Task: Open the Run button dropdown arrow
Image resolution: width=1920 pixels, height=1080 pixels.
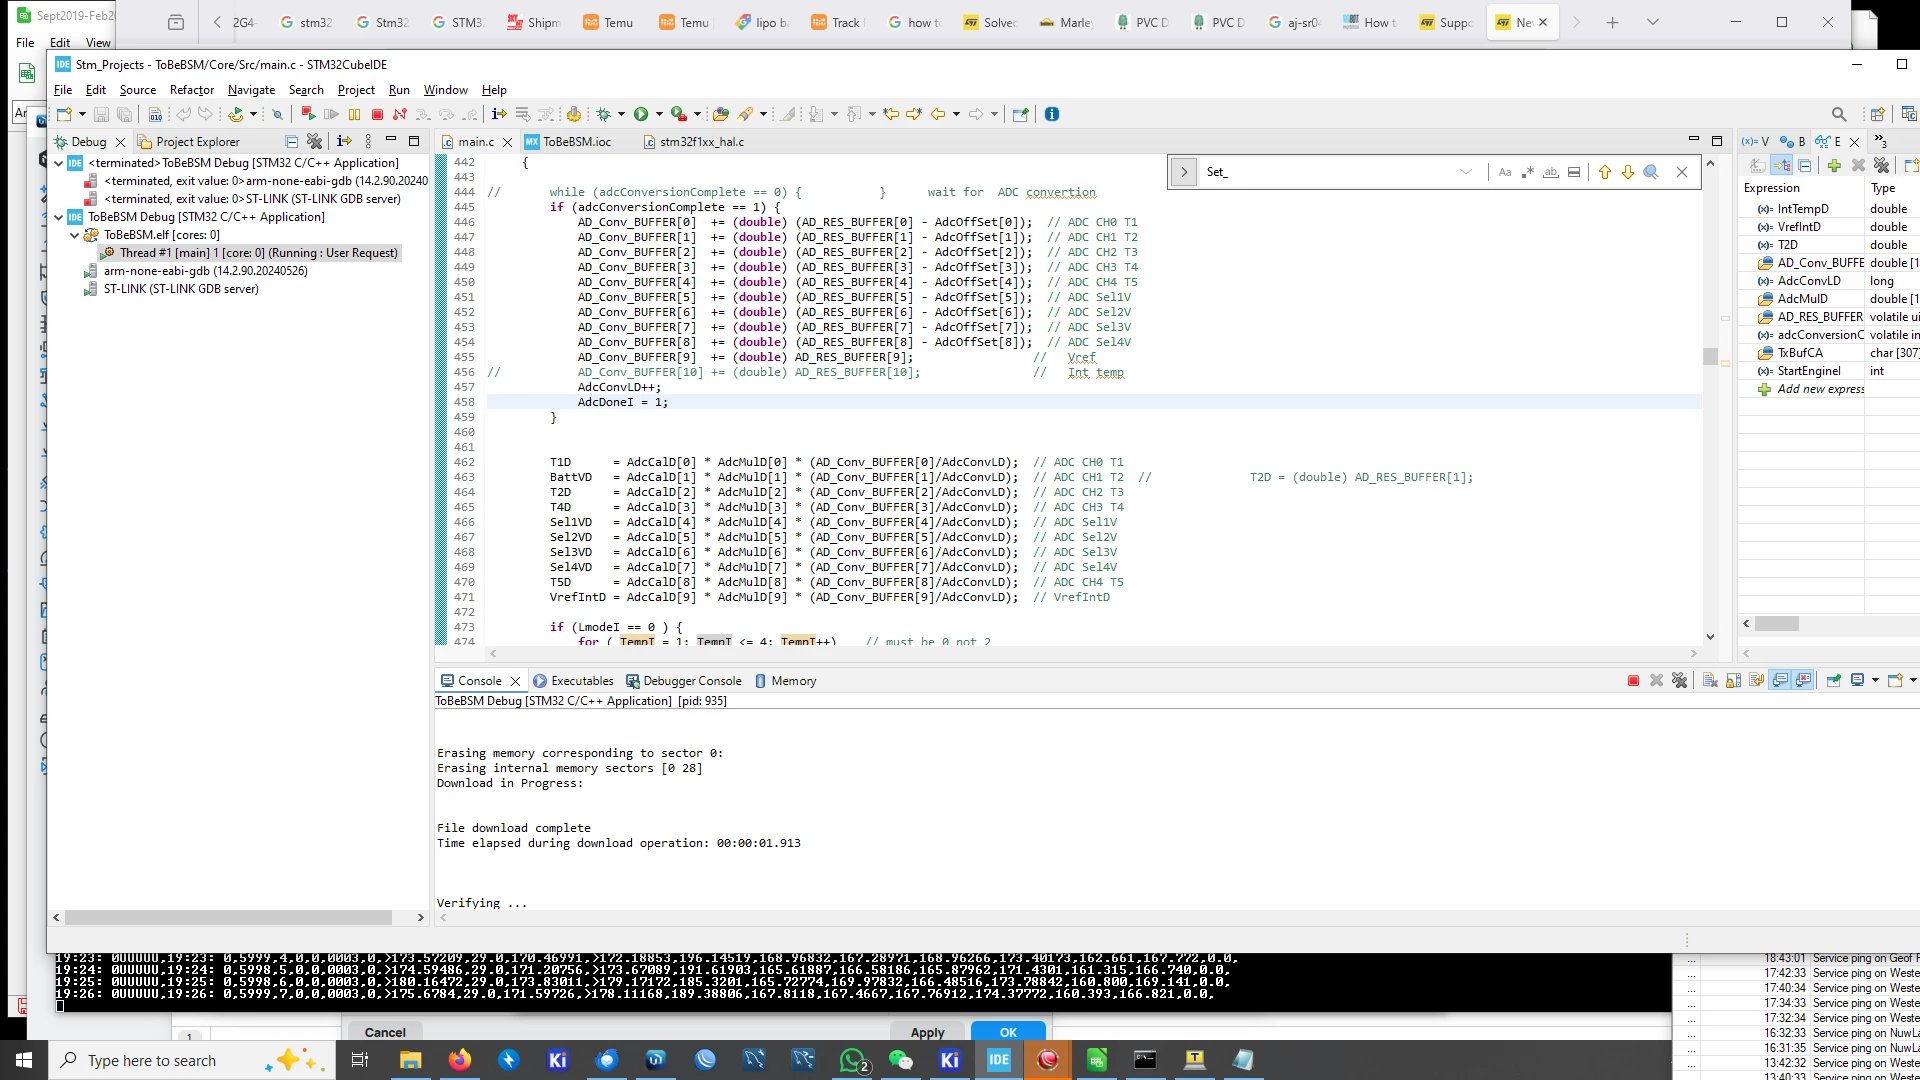Action: point(659,115)
